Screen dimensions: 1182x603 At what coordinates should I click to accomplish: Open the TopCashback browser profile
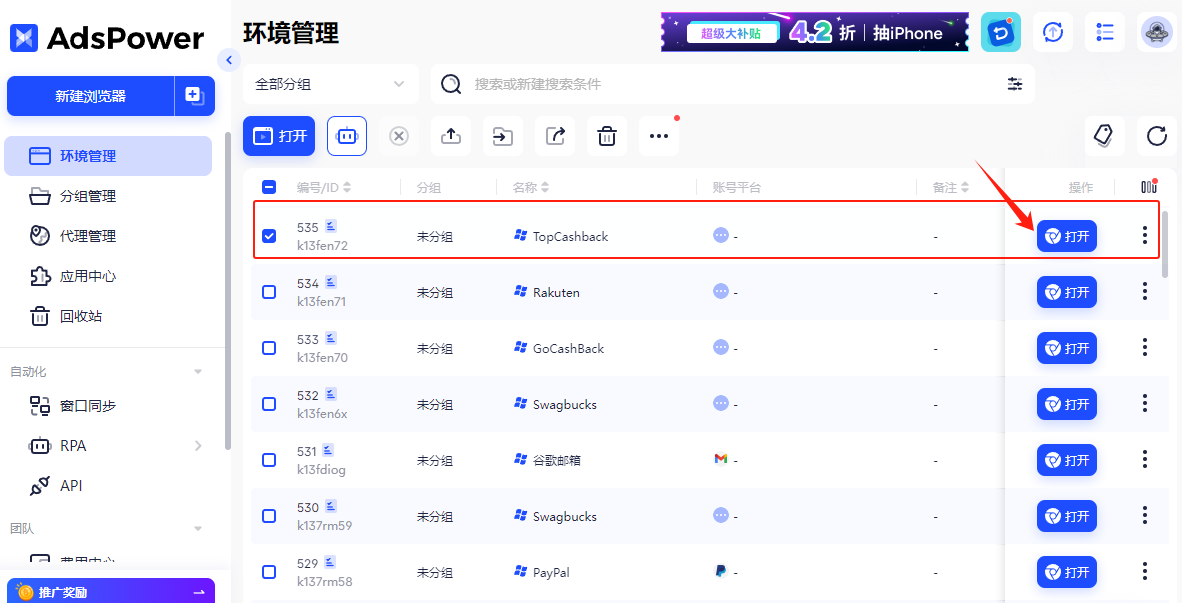[1067, 236]
